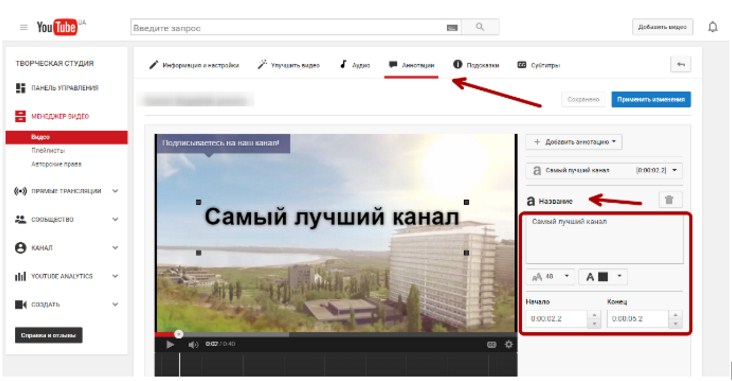Viewport: 732px width, 381px height.
Task: Expand YouTube Analytics section
Action: 115,276
